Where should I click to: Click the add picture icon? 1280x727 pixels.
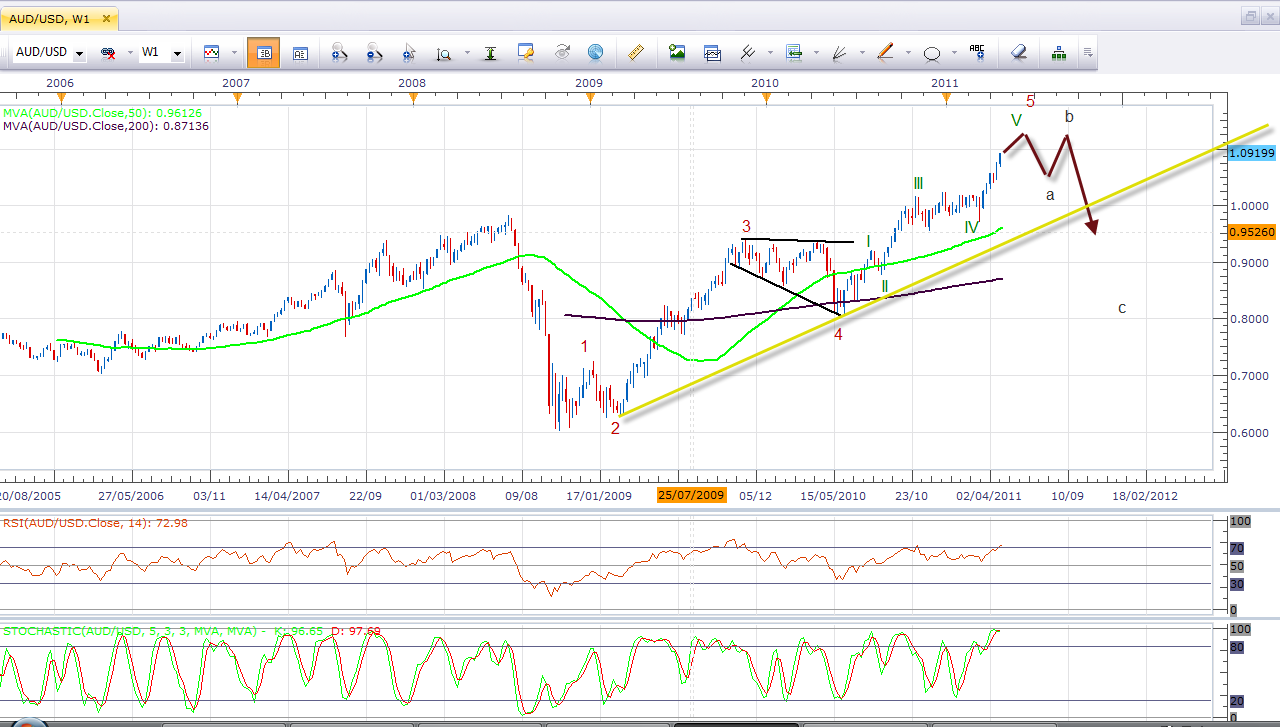677,52
